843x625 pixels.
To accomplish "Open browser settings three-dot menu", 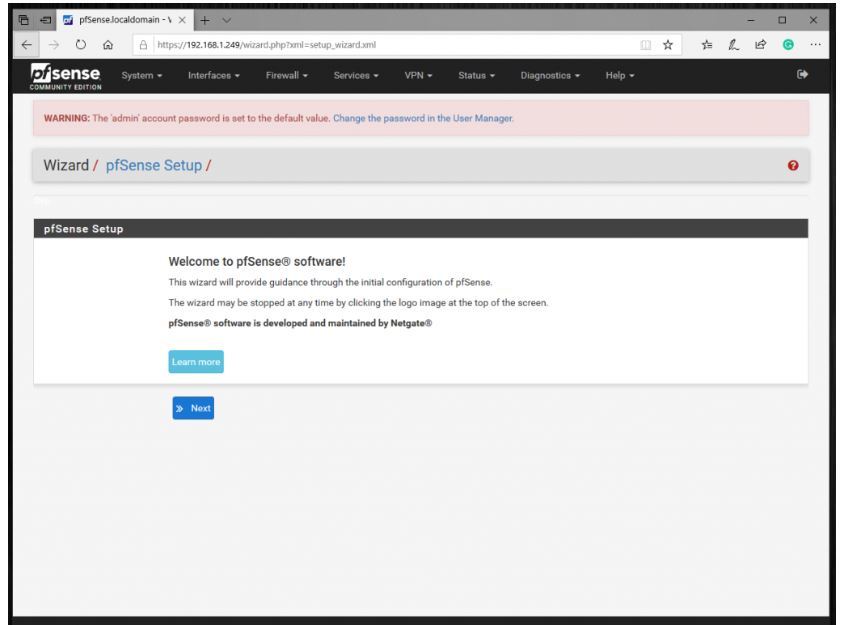I will coord(815,45).
